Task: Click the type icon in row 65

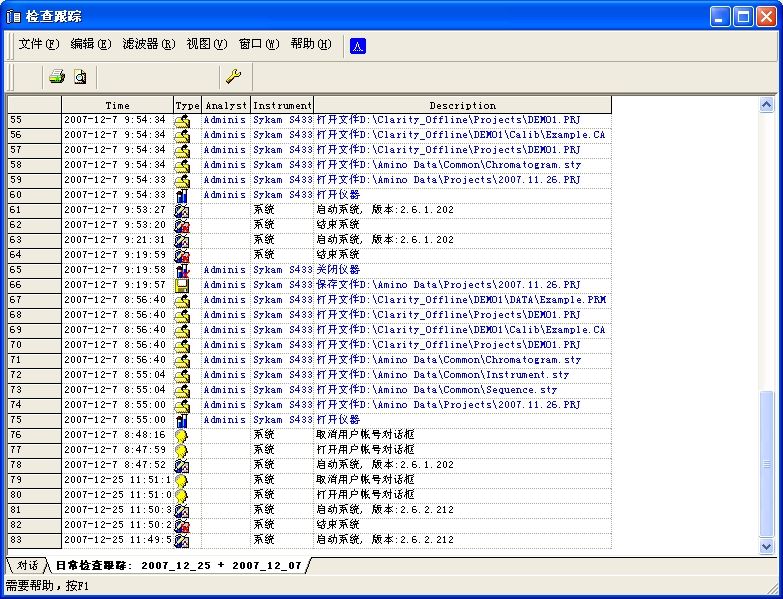Action: [x=182, y=270]
